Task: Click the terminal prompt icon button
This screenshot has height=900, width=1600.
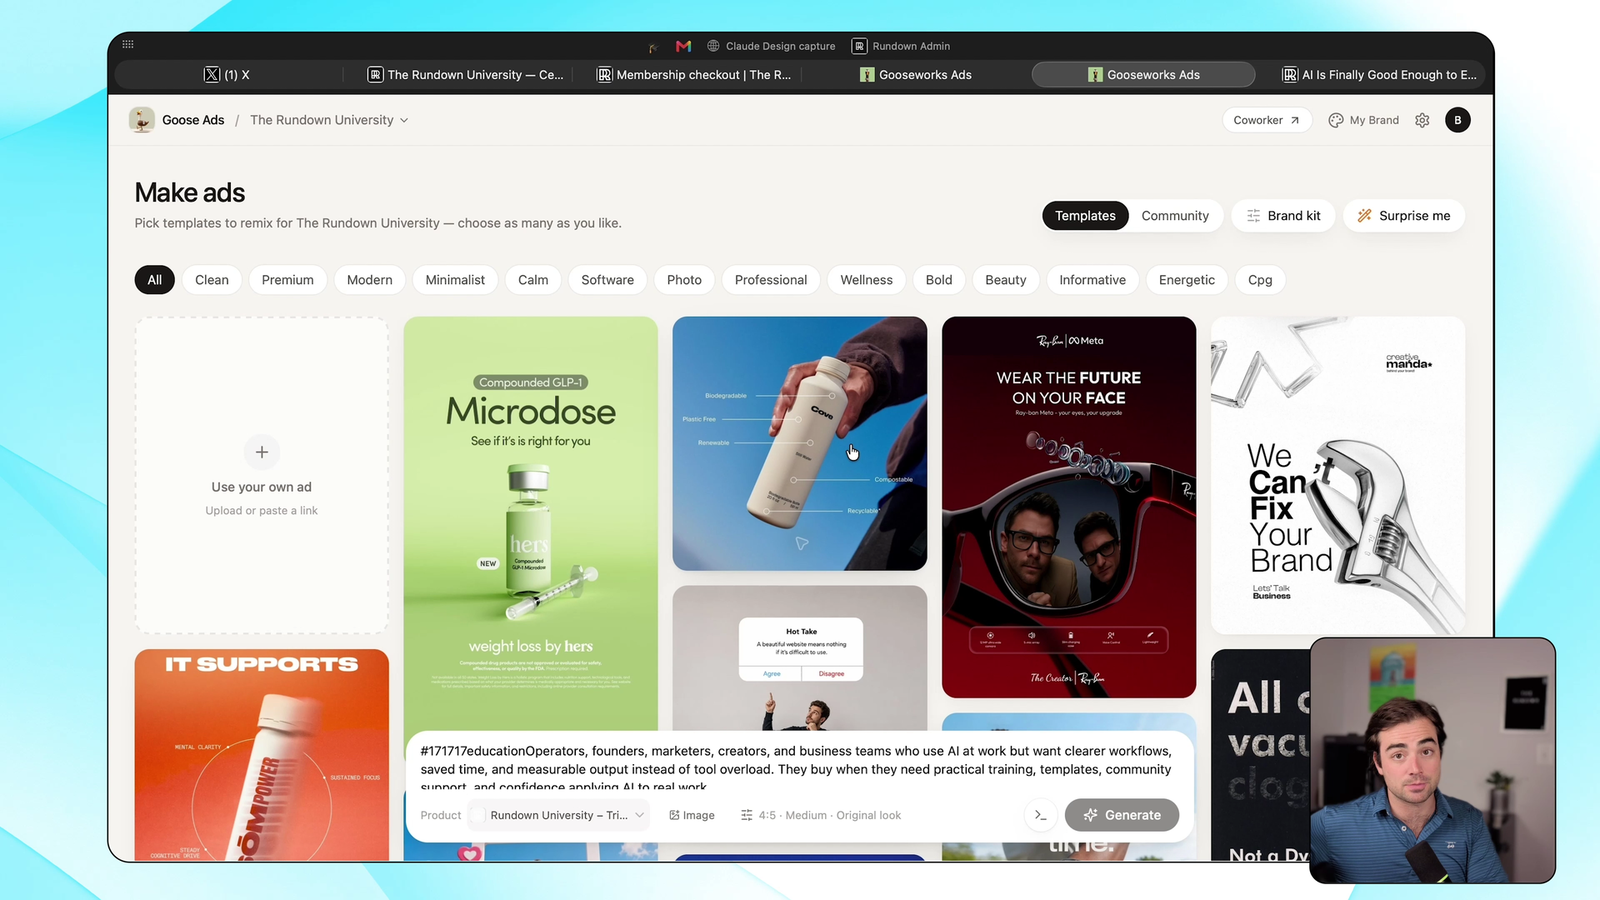Action: (x=1040, y=815)
